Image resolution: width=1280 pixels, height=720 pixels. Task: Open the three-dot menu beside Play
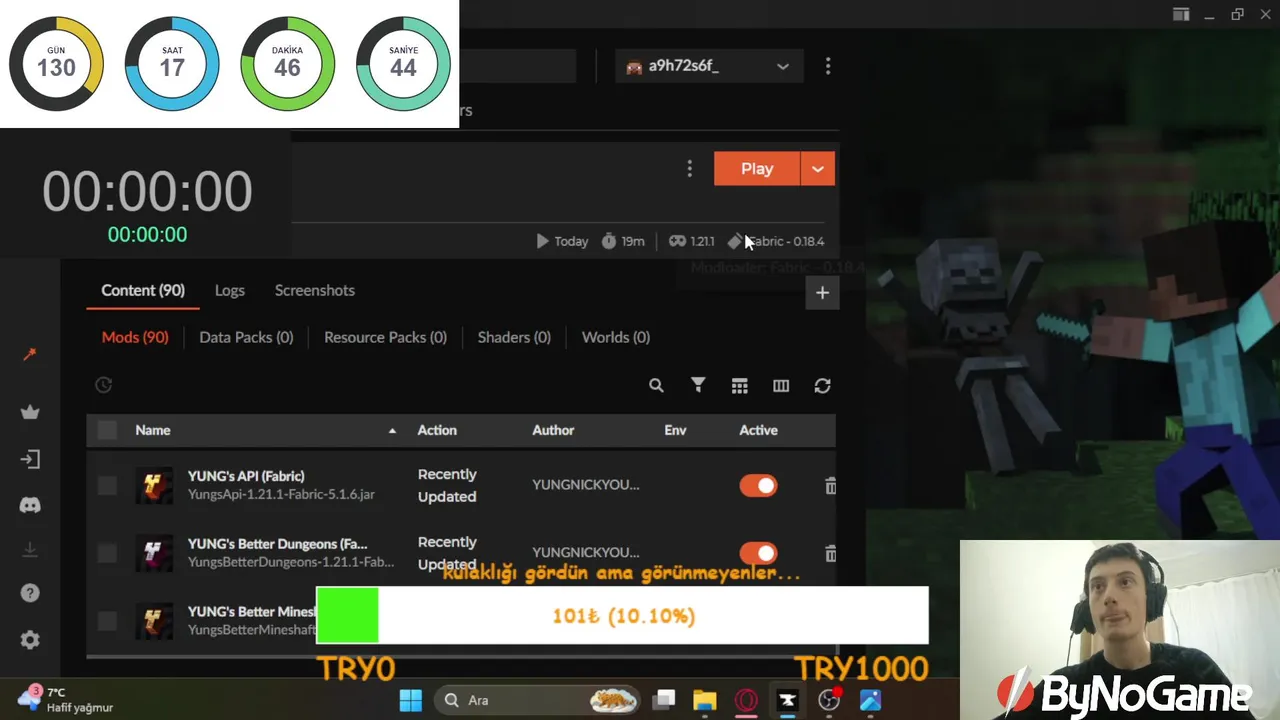pyautogui.click(x=689, y=169)
